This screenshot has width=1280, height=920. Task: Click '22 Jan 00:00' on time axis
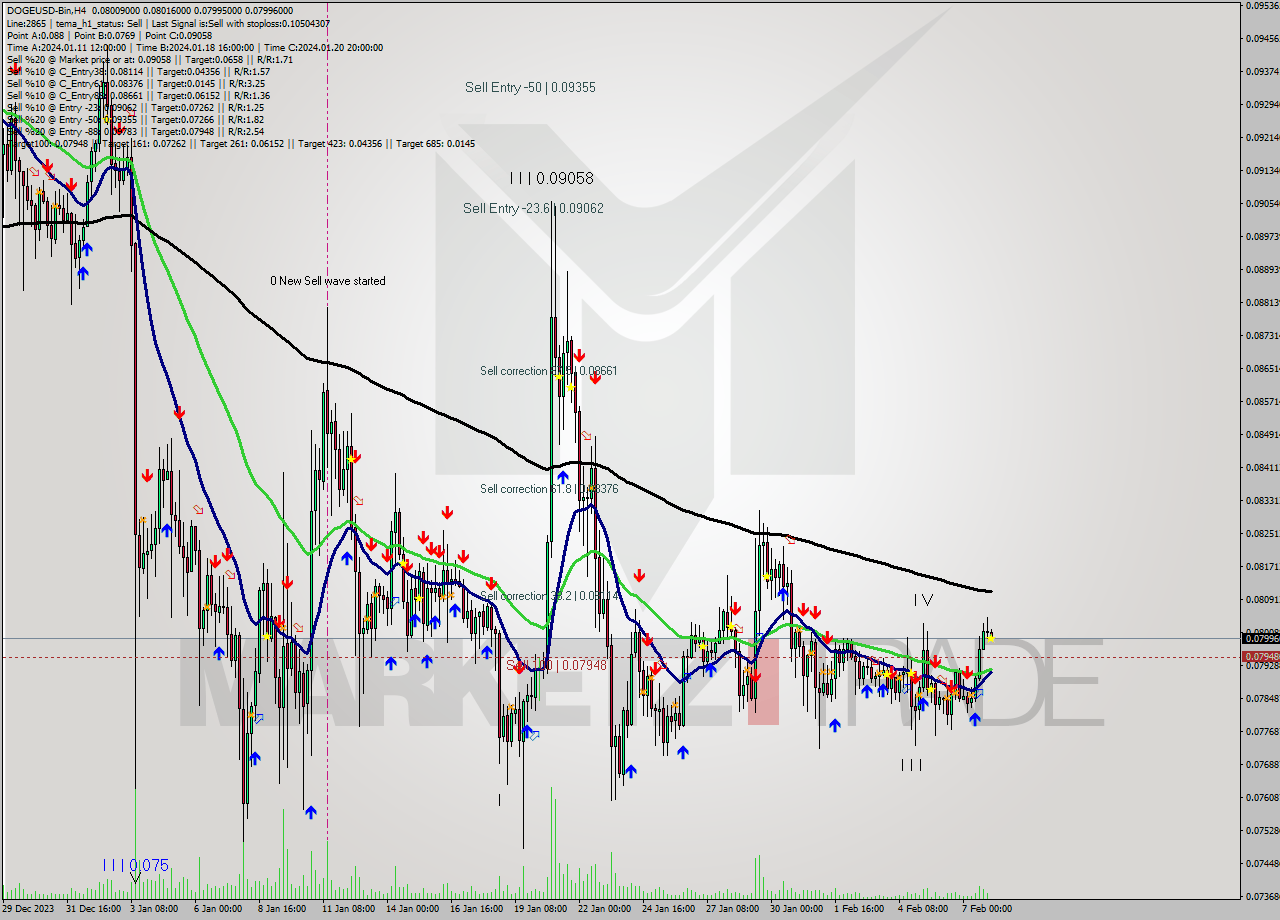[x=605, y=909]
